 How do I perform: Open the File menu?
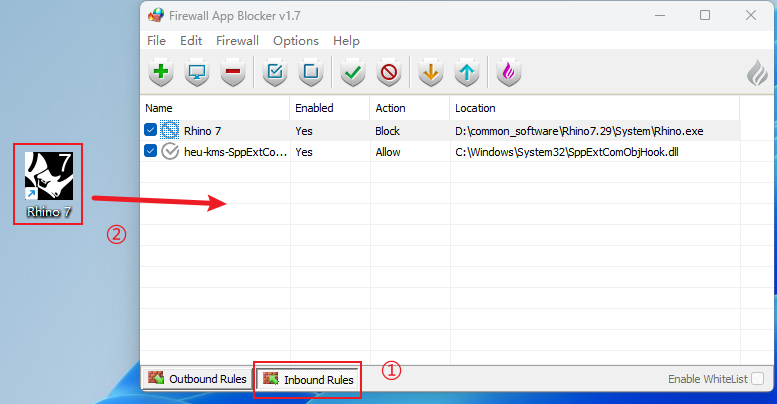click(x=157, y=41)
